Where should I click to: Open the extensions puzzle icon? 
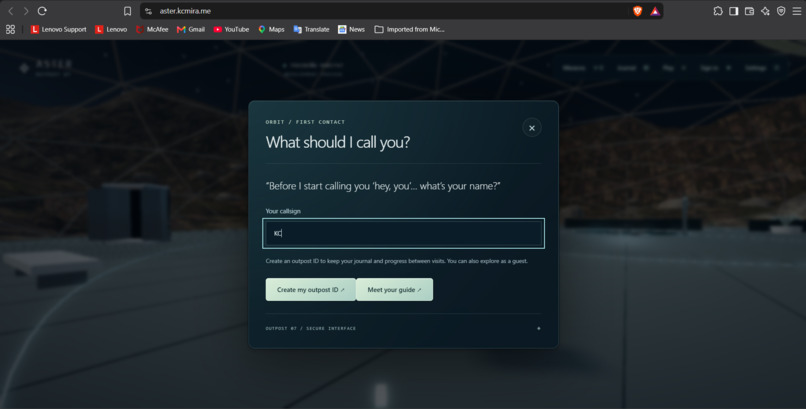718,11
